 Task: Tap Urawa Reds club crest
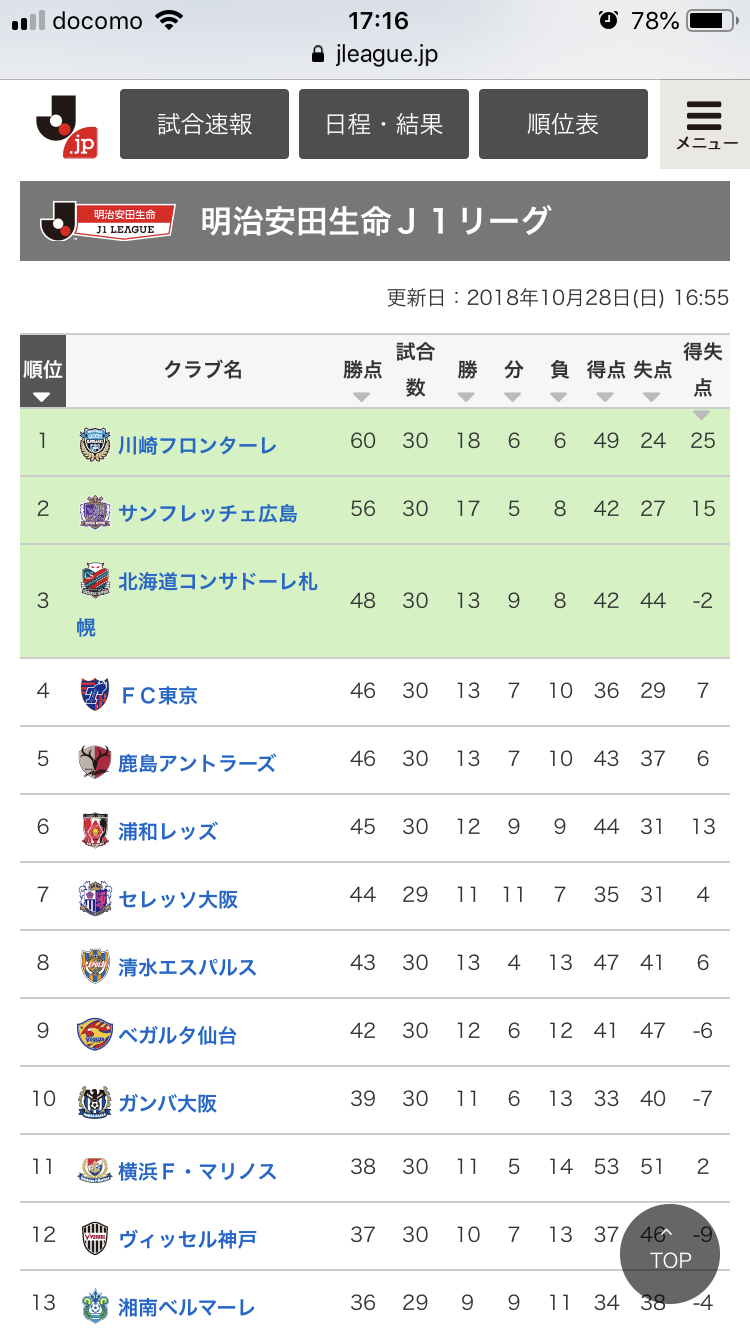(x=93, y=830)
